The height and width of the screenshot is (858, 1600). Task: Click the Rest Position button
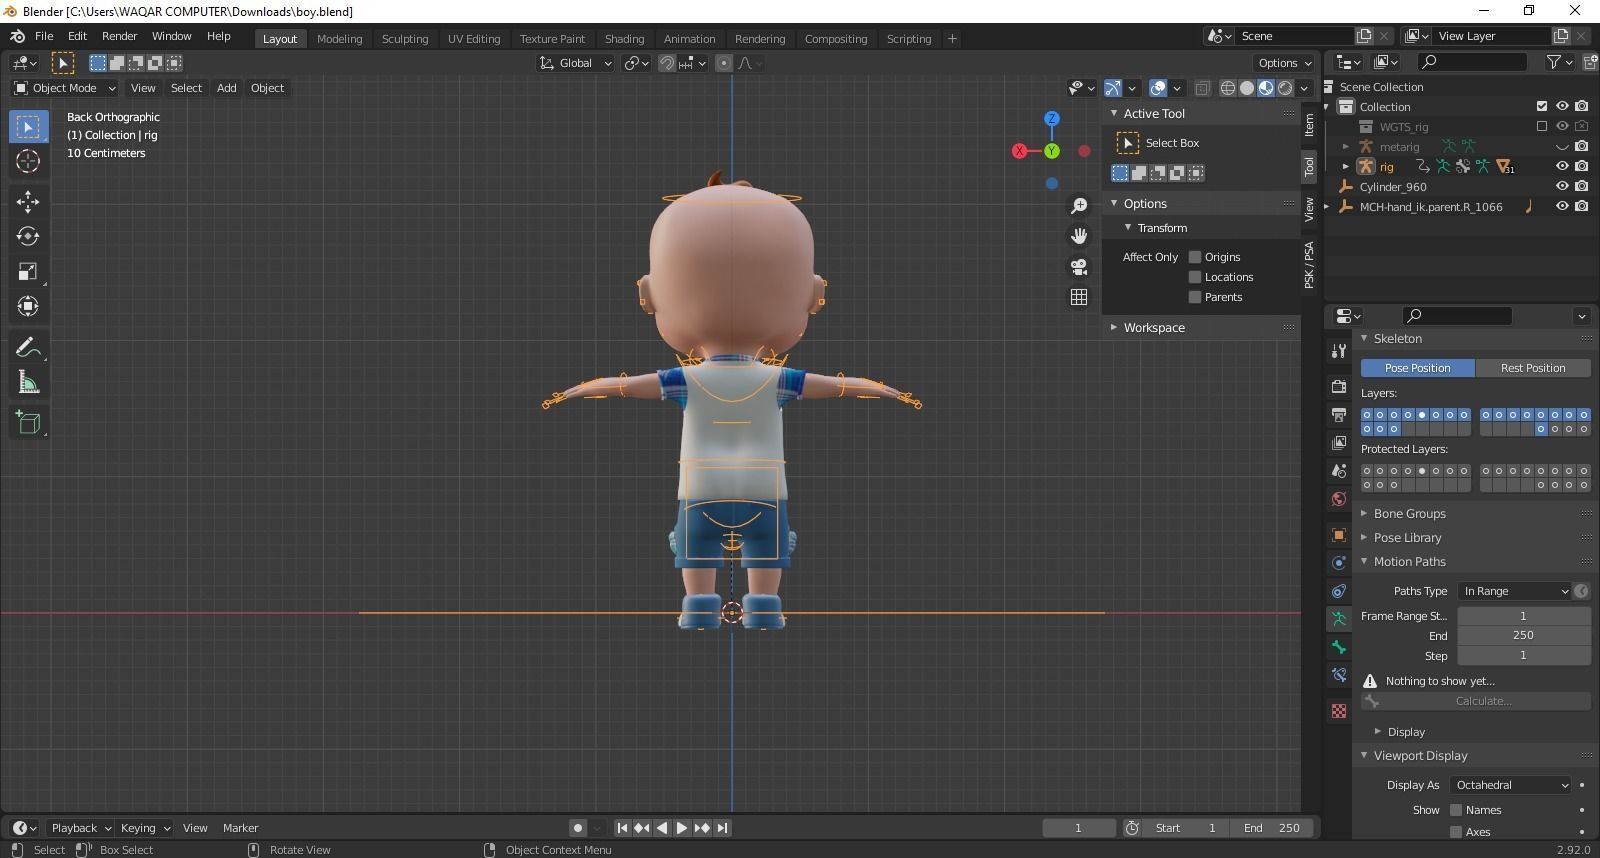pyautogui.click(x=1533, y=368)
